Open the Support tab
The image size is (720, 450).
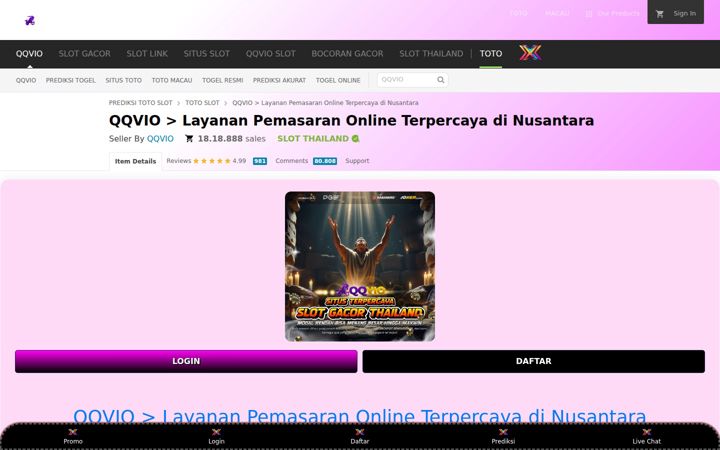tap(357, 161)
